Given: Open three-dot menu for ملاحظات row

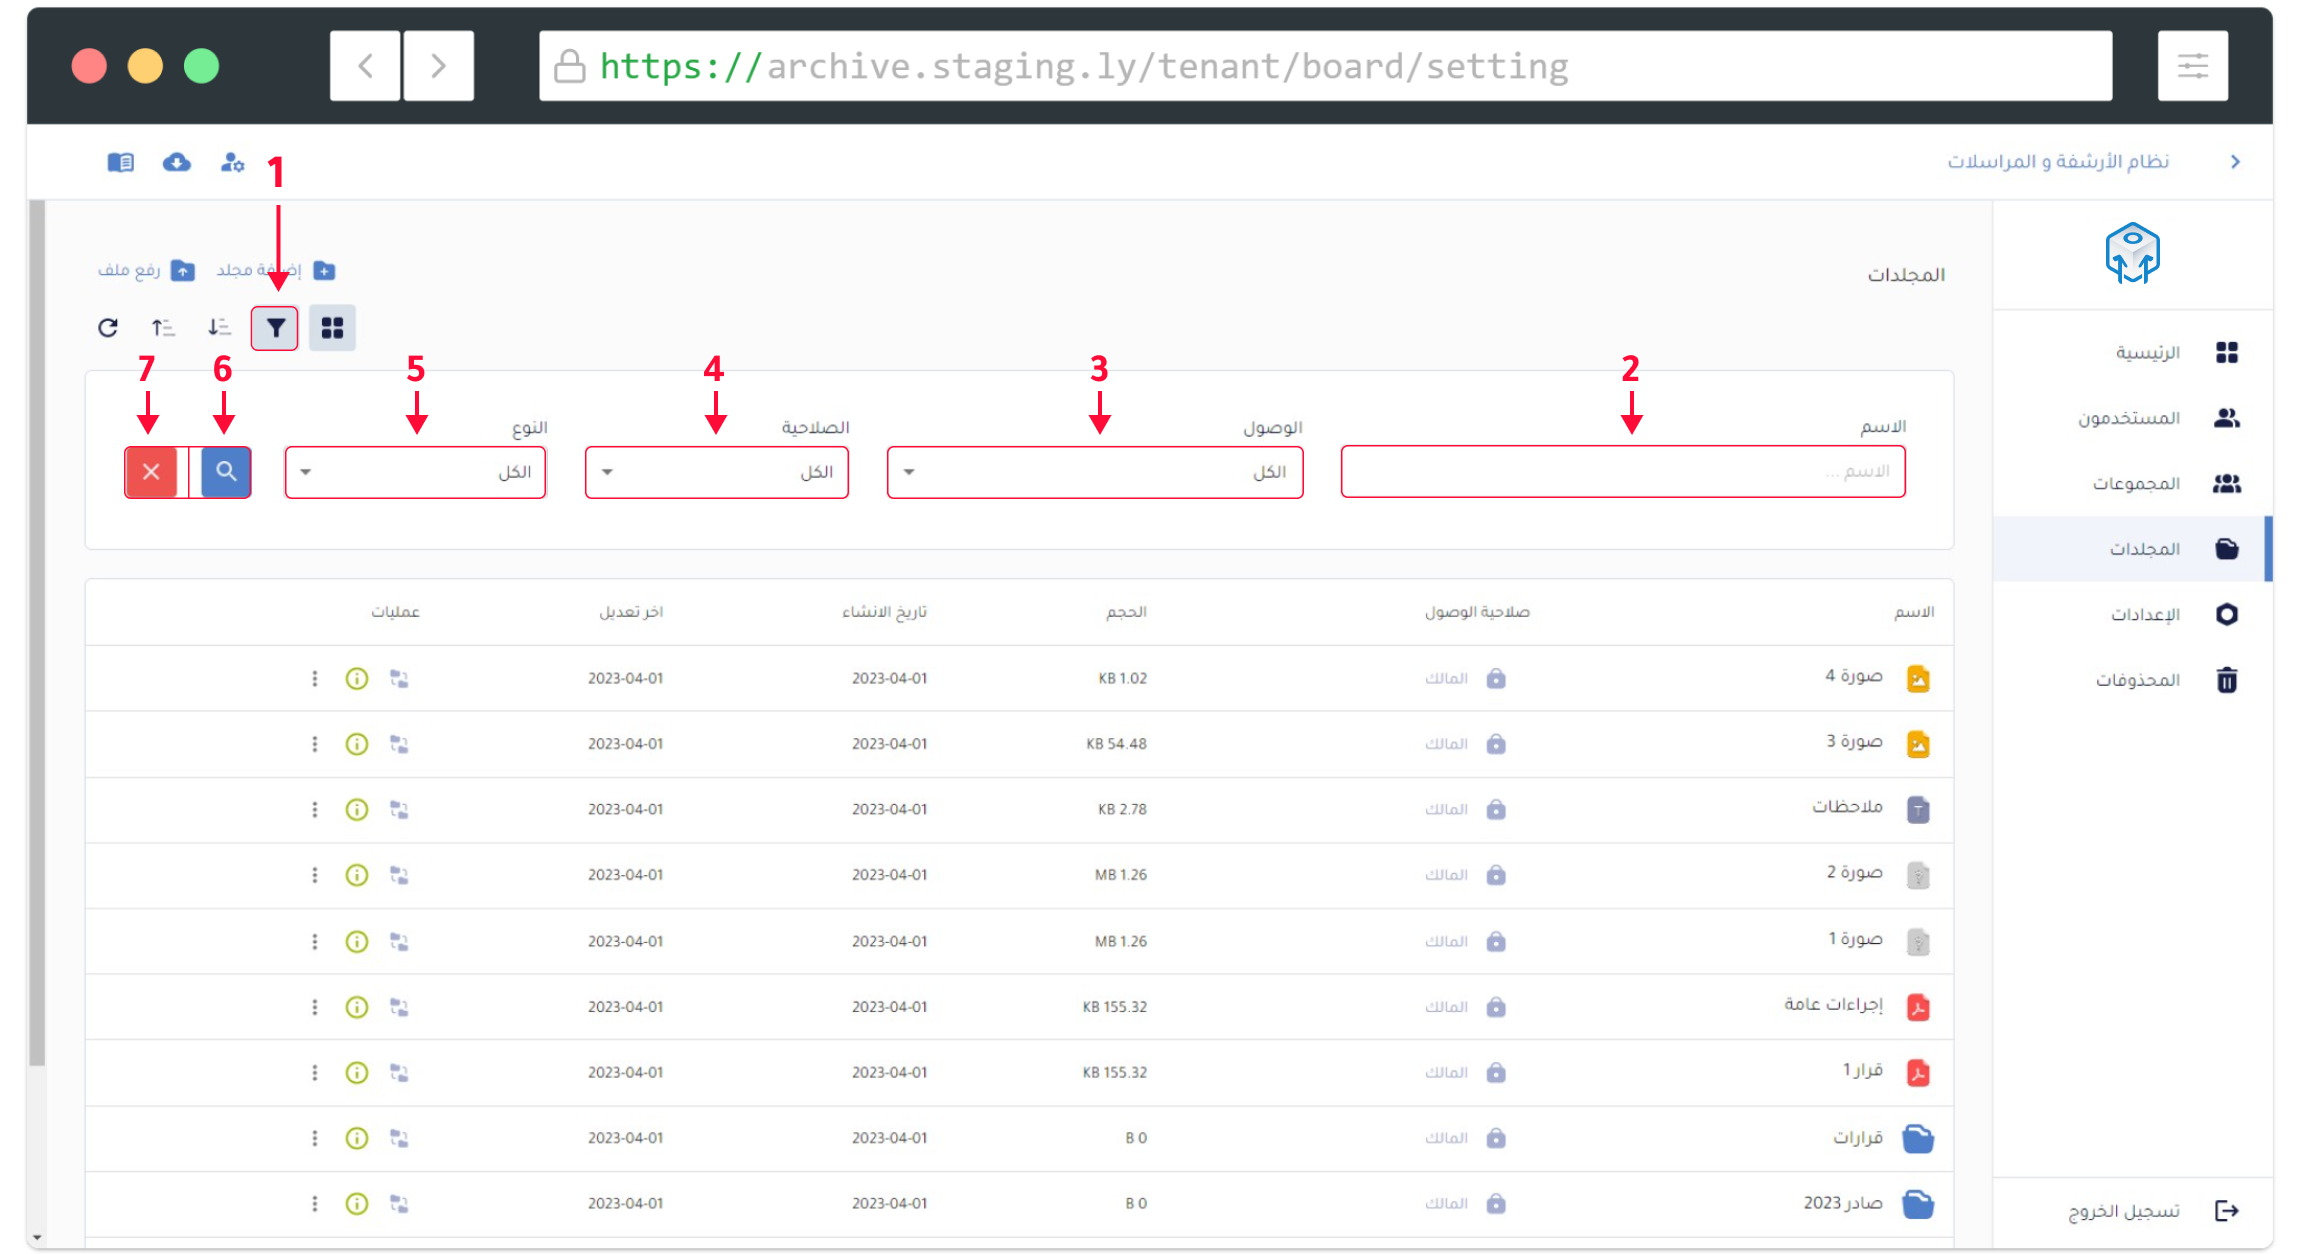Looking at the screenshot, I should tap(315, 810).
